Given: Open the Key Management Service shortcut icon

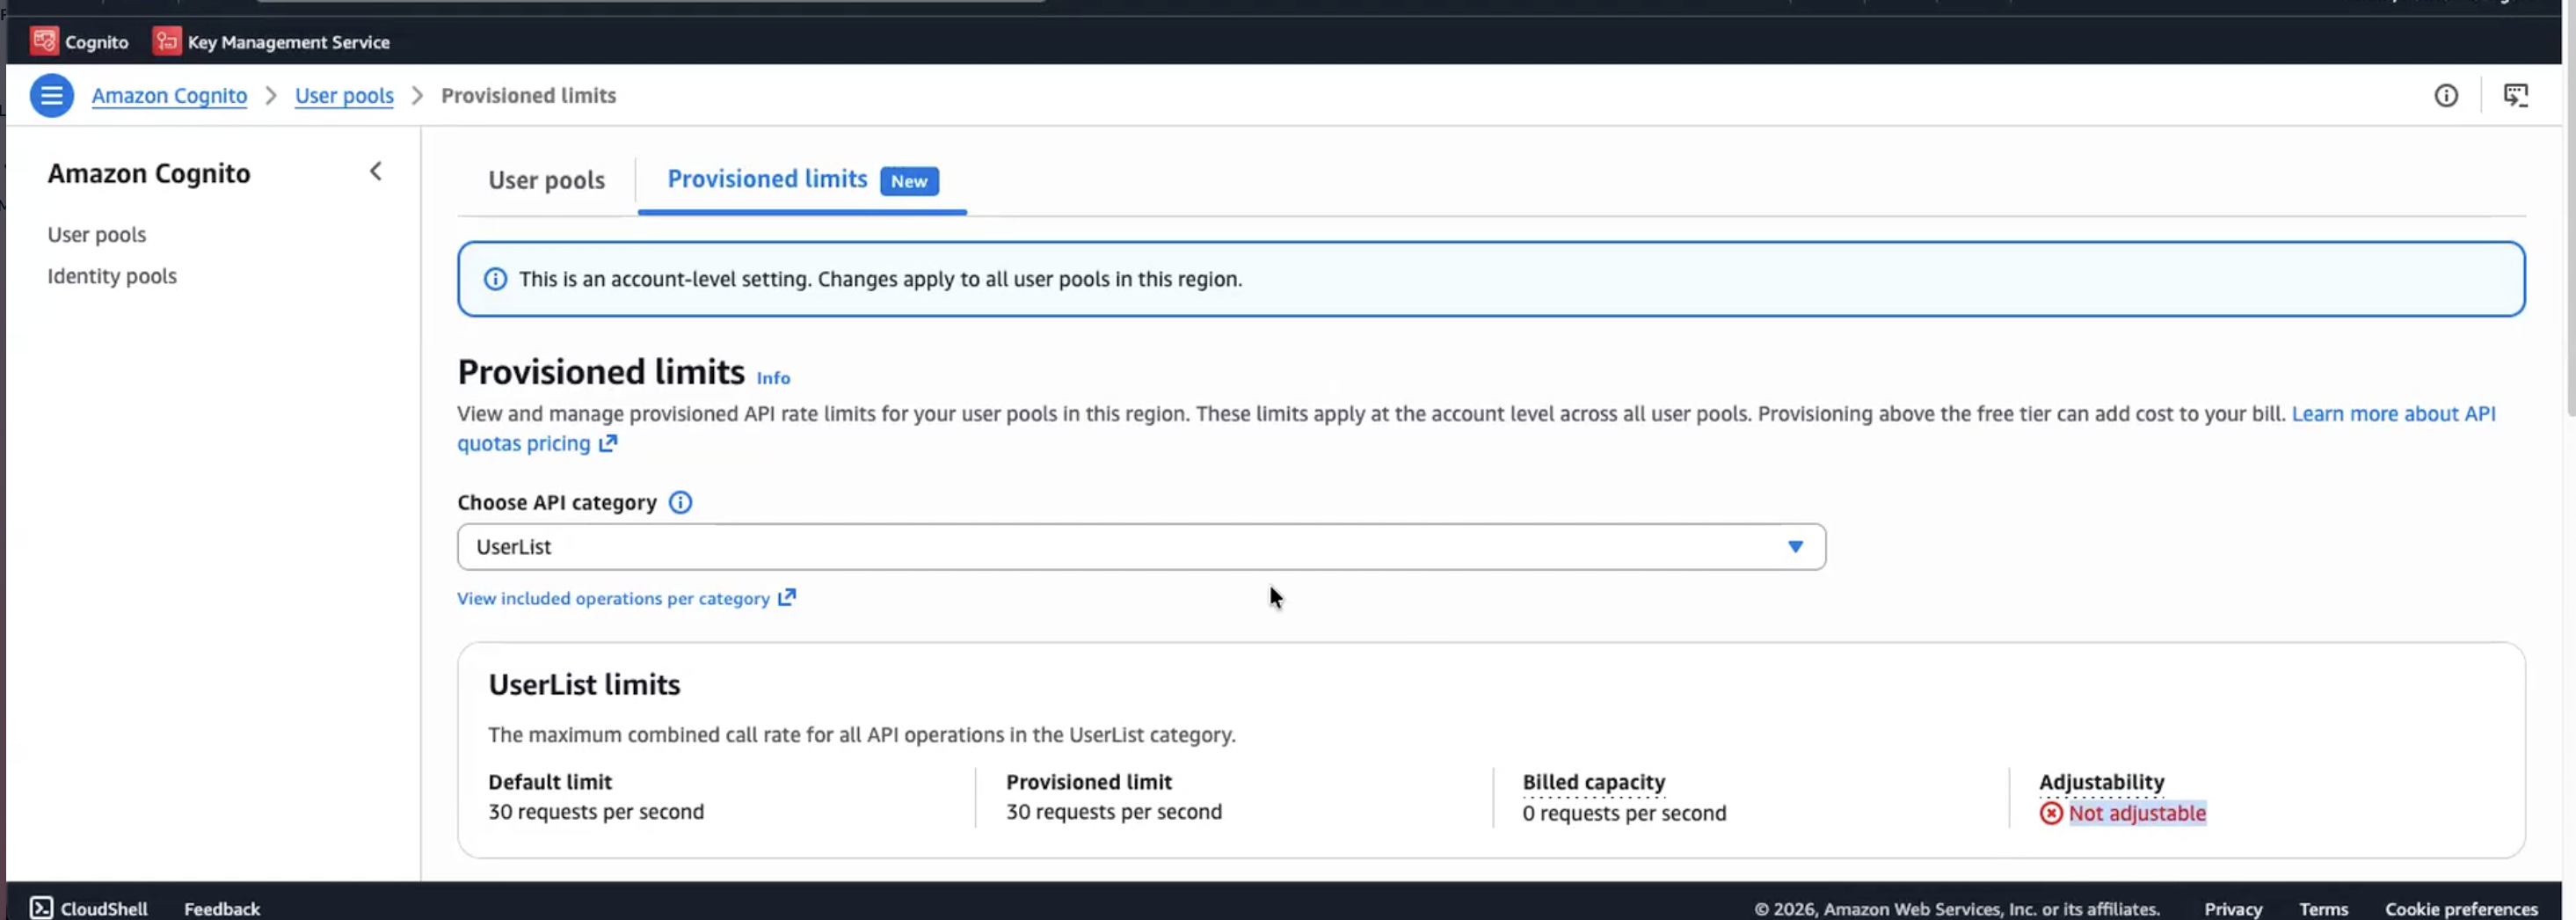Looking at the screenshot, I should [166, 41].
